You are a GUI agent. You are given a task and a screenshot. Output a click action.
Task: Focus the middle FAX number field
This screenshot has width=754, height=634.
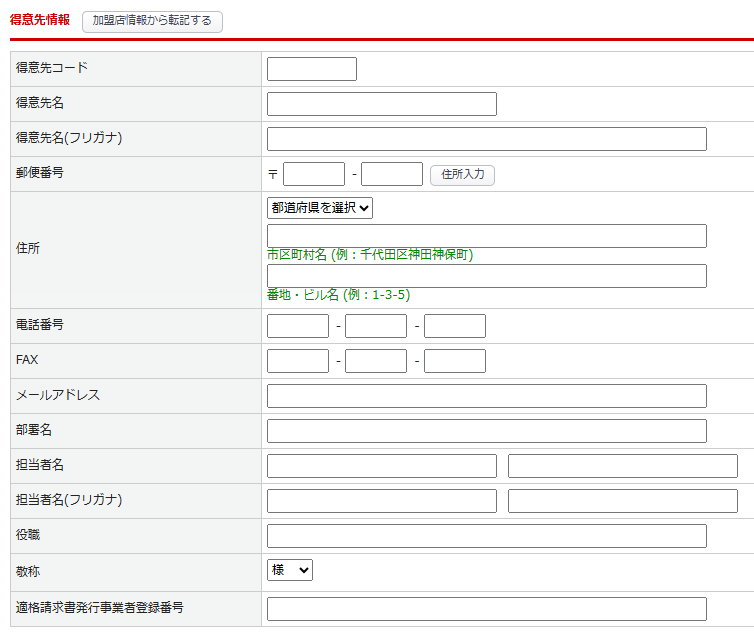[x=376, y=361]
